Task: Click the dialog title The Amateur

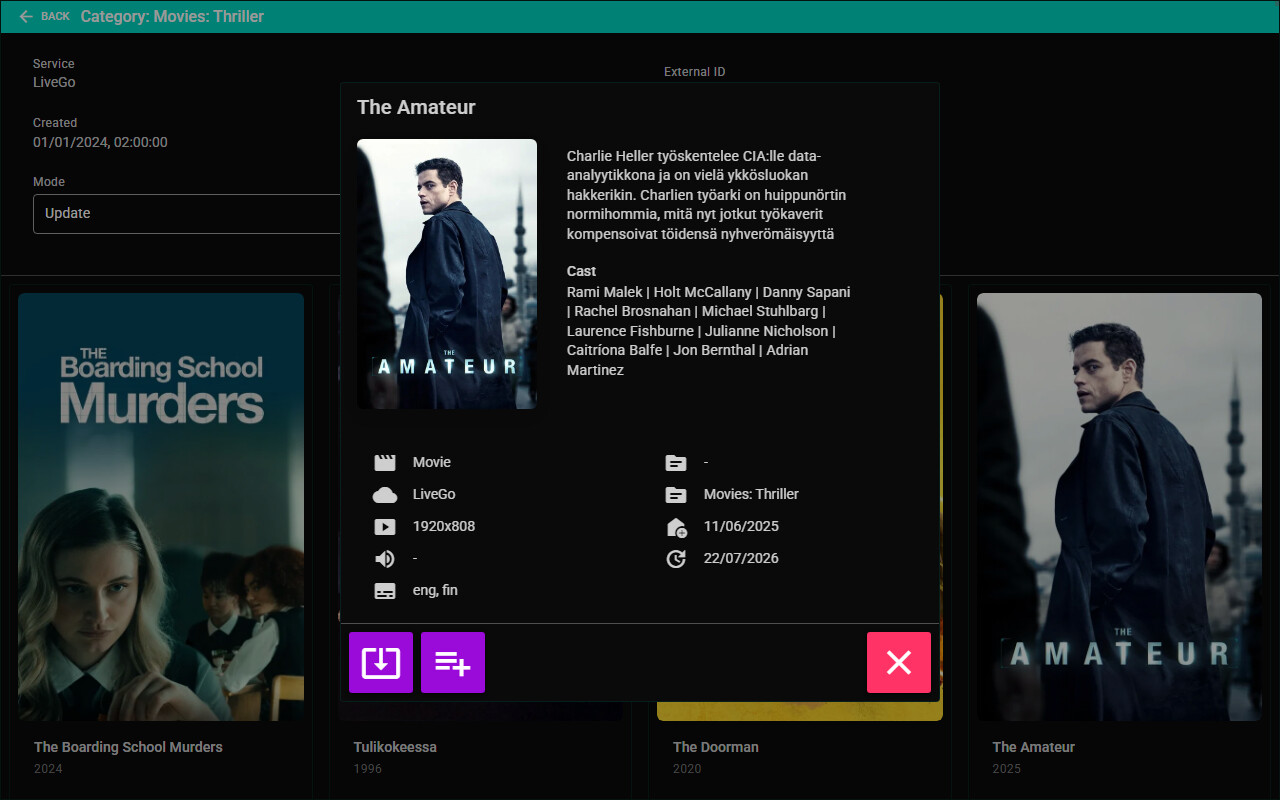Action: (416, 107)
